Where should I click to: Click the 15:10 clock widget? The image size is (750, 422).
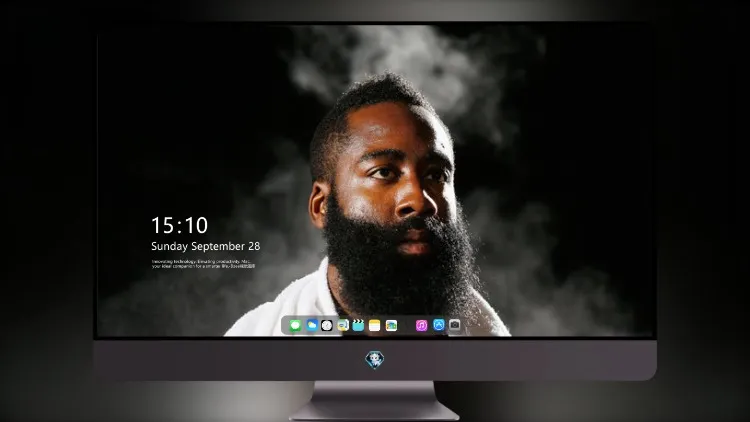179,225
